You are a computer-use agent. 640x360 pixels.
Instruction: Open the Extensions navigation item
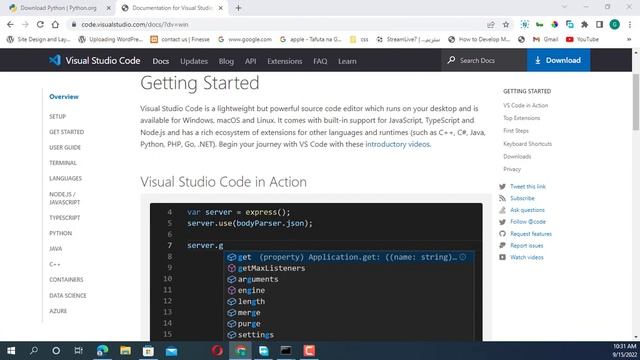click(284, 61)
